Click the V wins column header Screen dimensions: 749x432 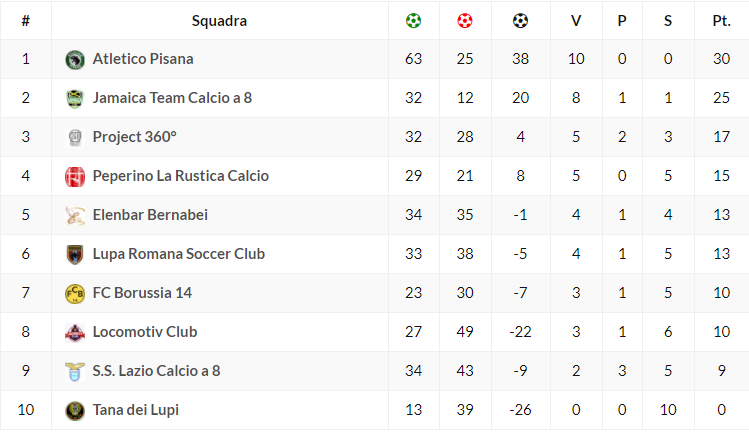point(575,20)
